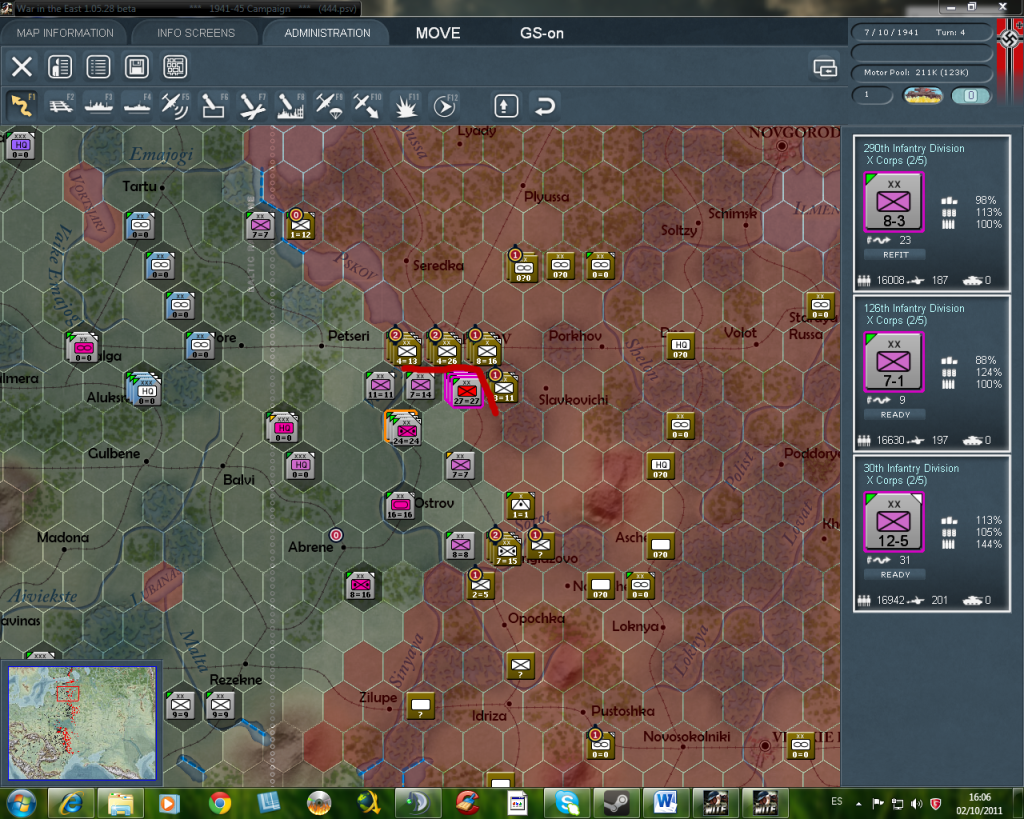Select the Soviet 4=13 unit stack

click(405, 349)
